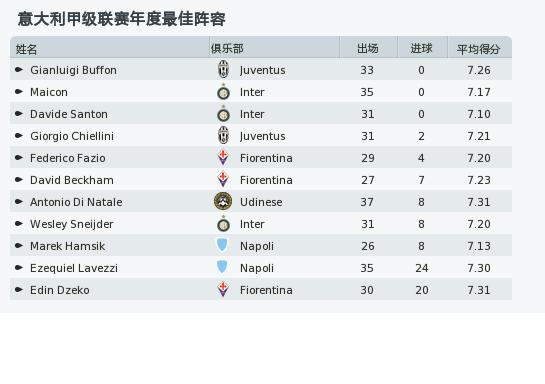Sort by the 平均得分 column header
Screen dimensions: 545x384
click(x=478, y=49)
